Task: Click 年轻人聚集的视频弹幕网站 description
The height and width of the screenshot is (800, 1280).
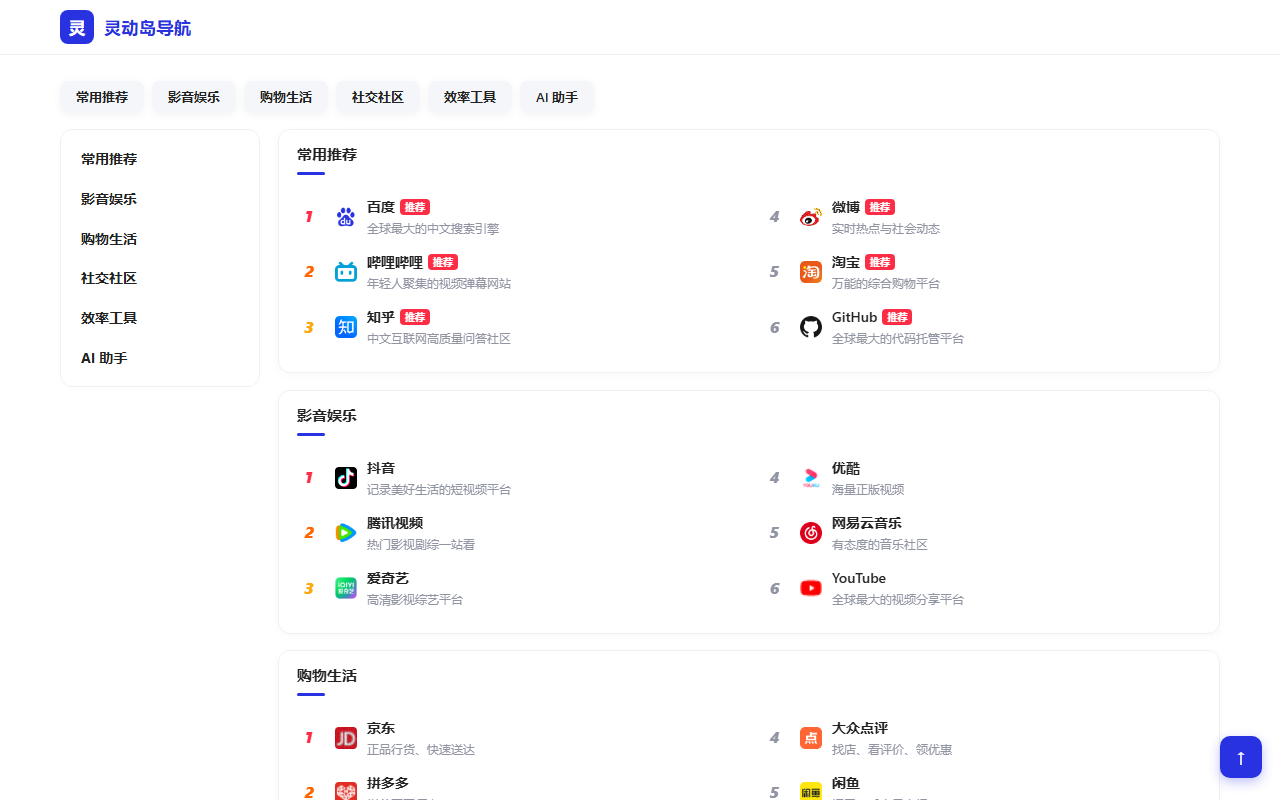Action: pyautogui.click(x=439, y=284)
